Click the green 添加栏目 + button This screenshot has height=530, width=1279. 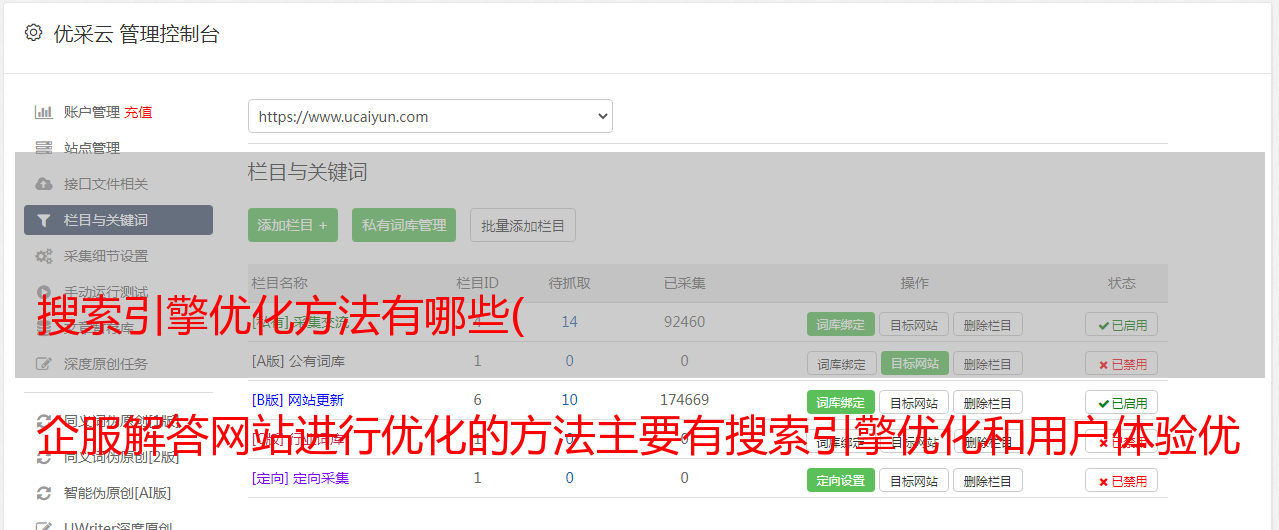[x=293, y=225]
